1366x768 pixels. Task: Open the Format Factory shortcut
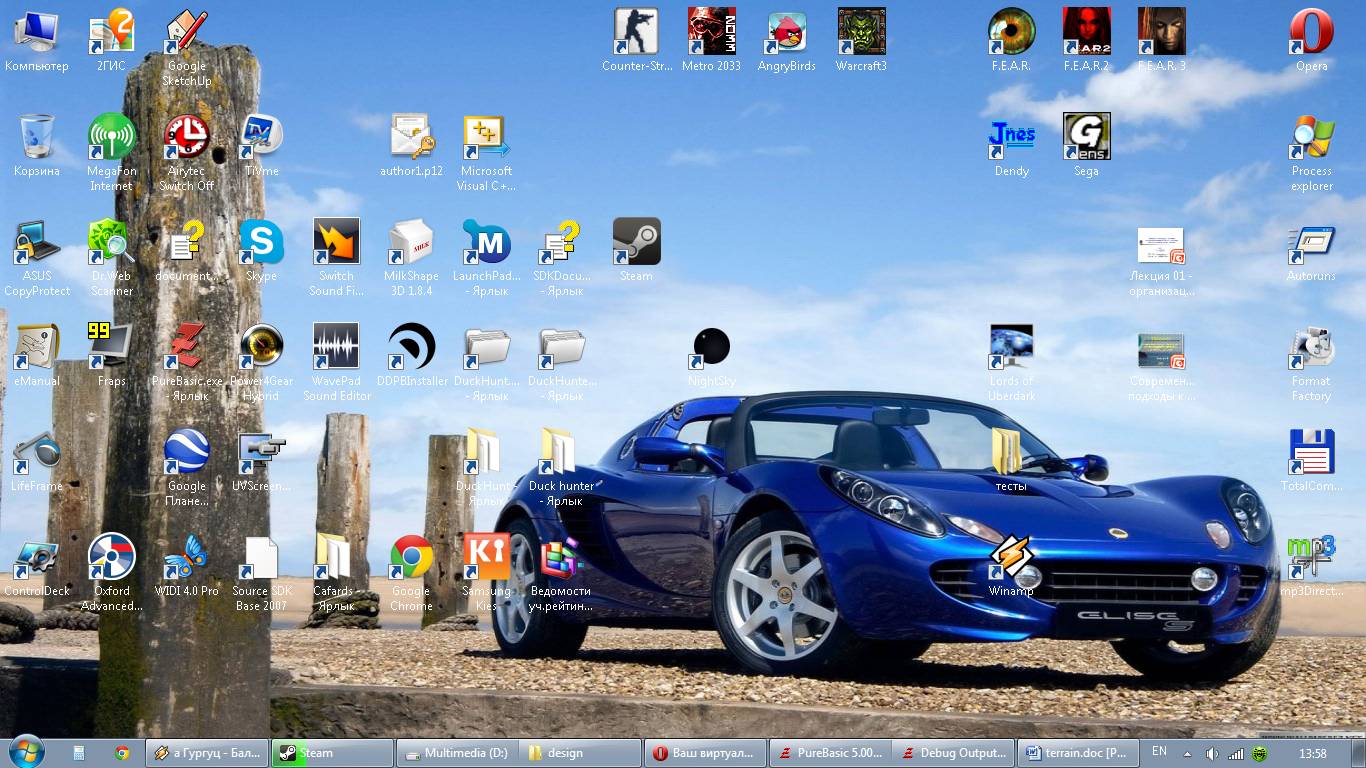click(1311, 348)
